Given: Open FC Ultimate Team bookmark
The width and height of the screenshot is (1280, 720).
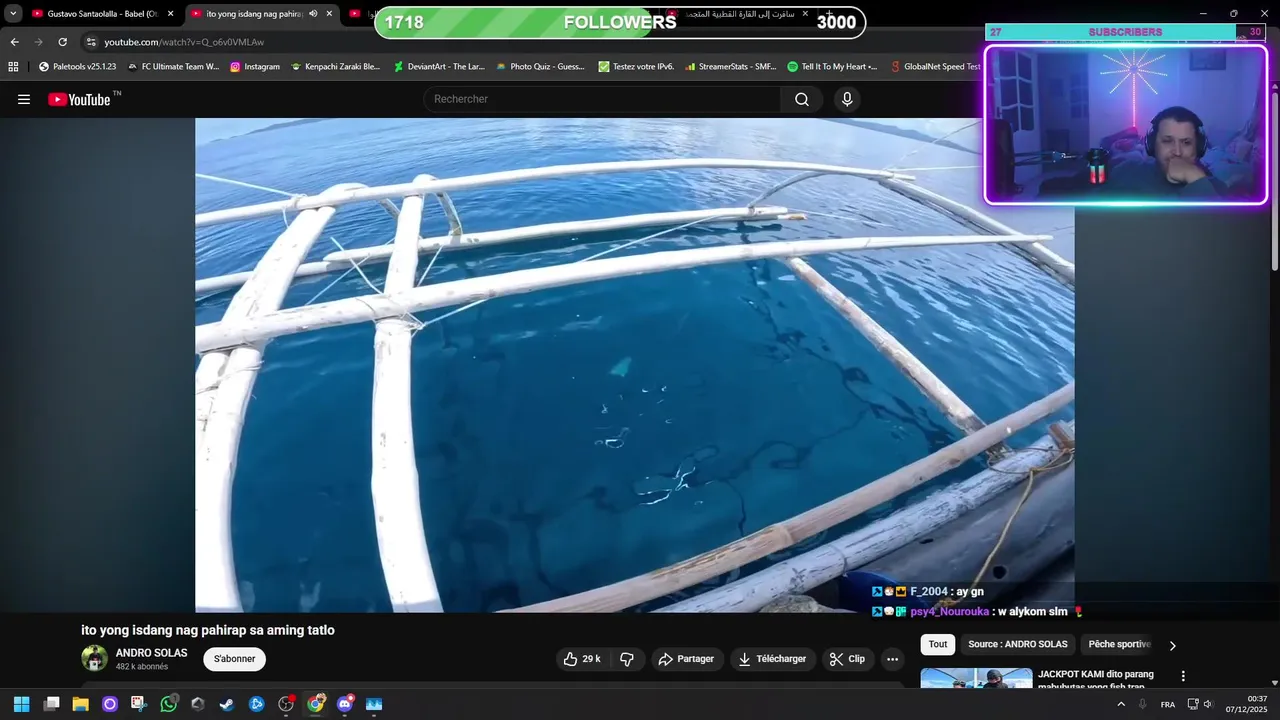Looking at the screenshot, I should [x=173, y=67].
